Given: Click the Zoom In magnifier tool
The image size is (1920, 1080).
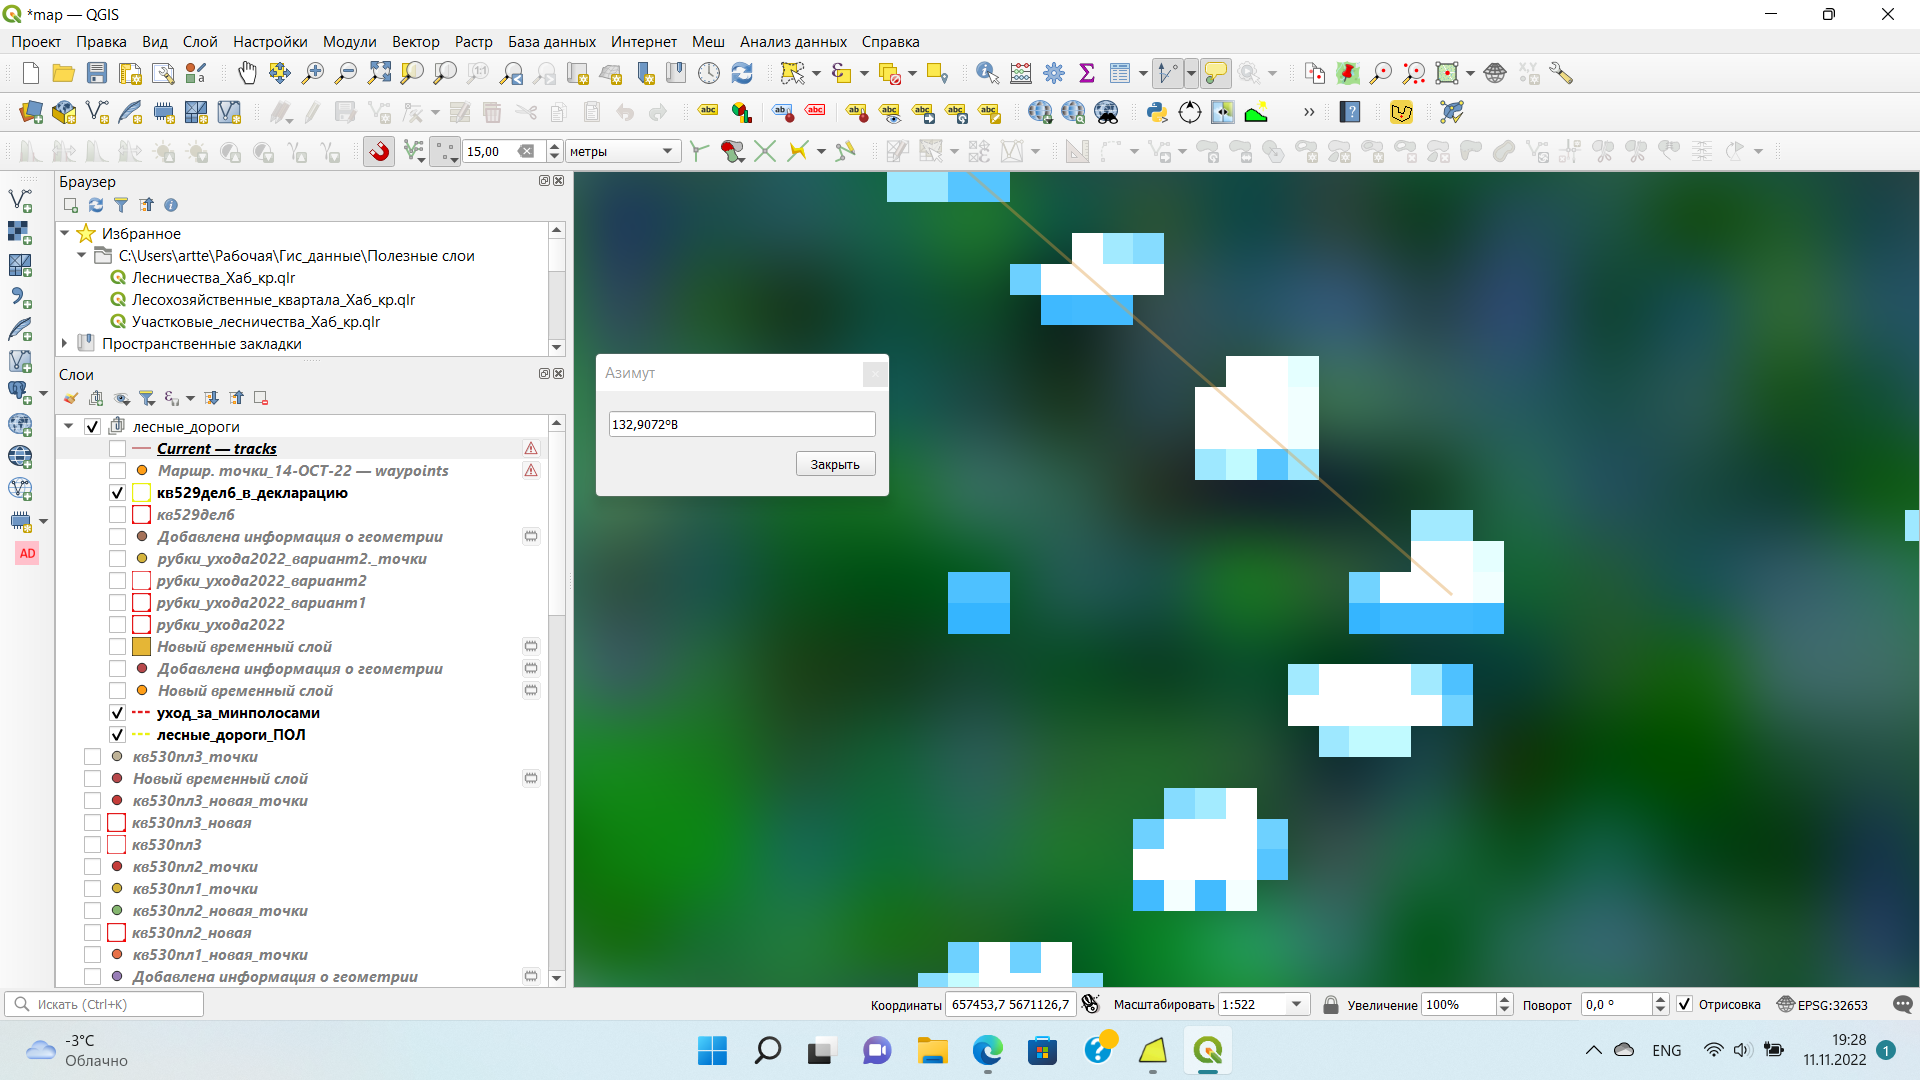Looking at the screenshot, I should click(x=313, y=73).
